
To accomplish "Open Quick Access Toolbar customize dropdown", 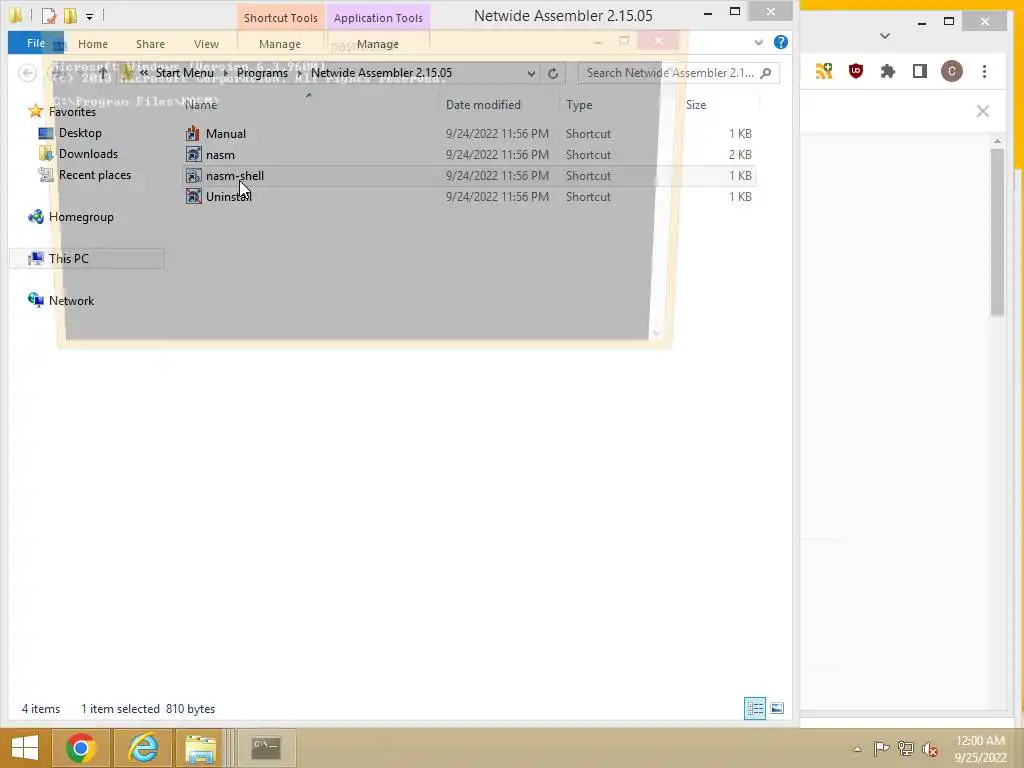I will (x=89, y=16).
